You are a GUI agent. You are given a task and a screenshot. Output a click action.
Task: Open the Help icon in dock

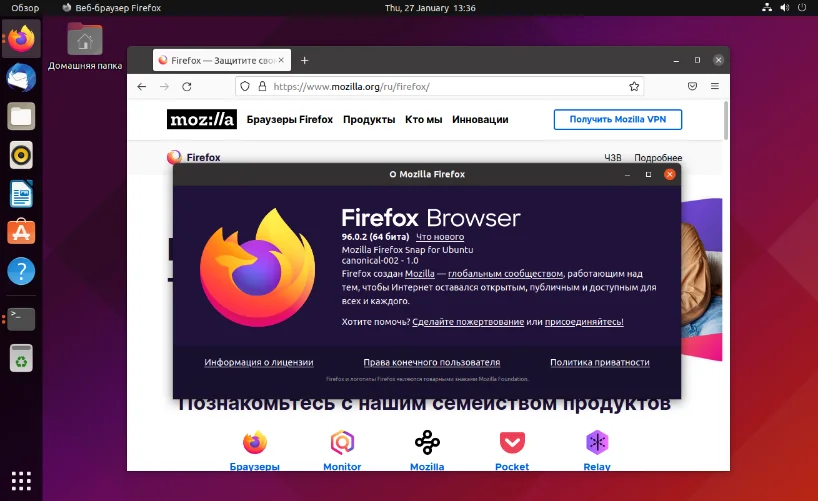(x=21, y=271)
